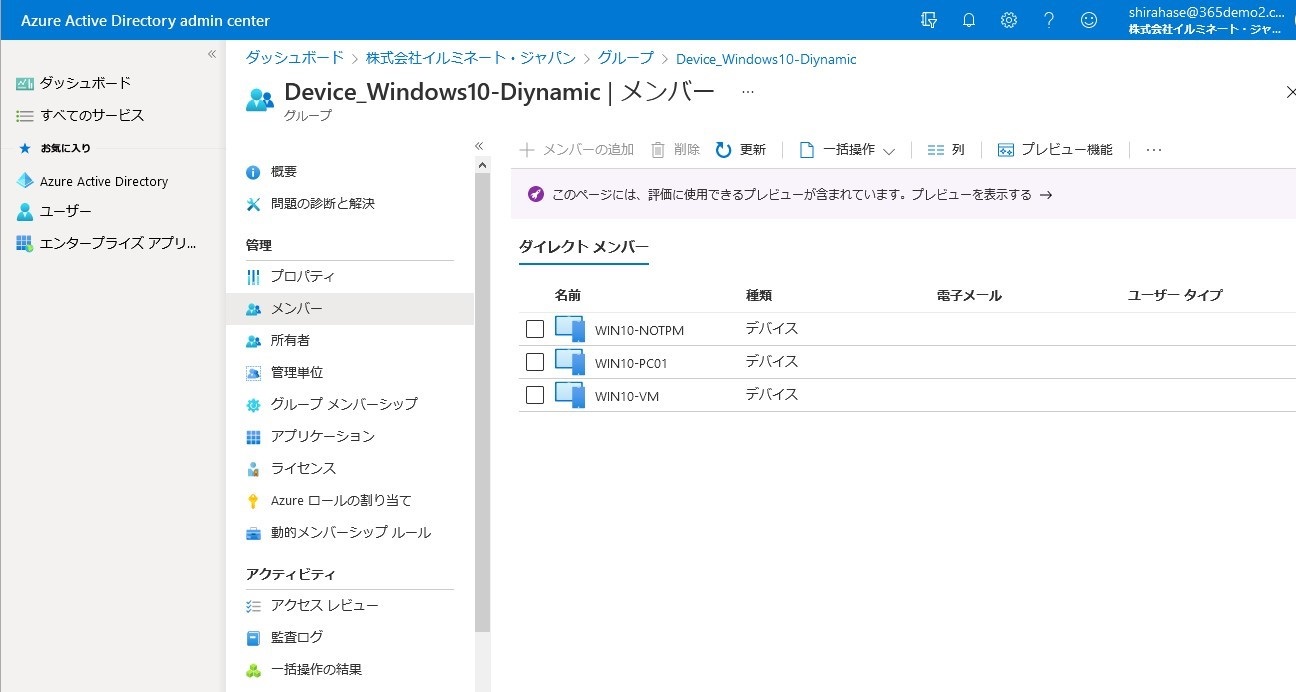The image size is (1296, 692).
Task: Tick the WIN10-VM checkbox
Action: click(x=535, y=395)
